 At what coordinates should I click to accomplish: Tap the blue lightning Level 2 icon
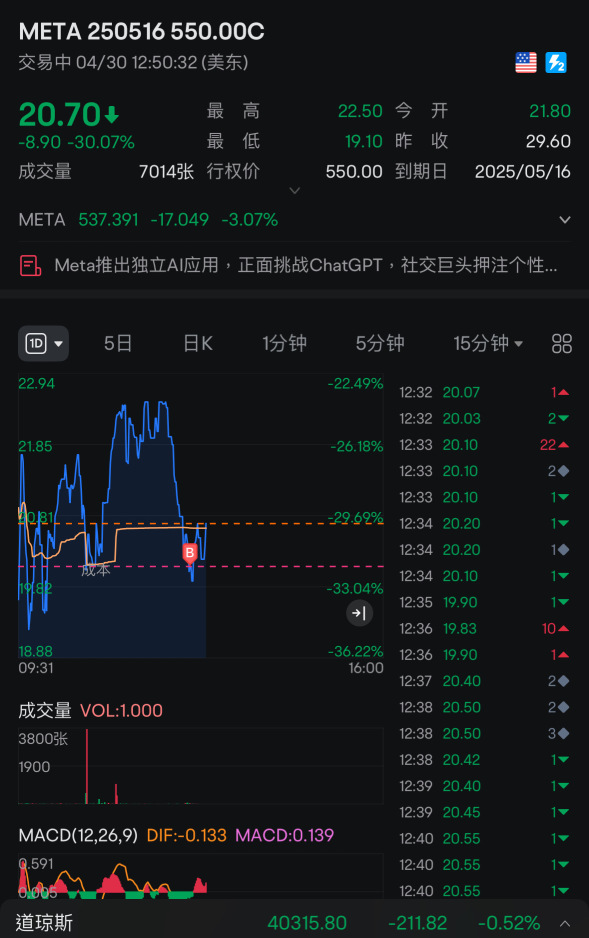tap(556, 62)
